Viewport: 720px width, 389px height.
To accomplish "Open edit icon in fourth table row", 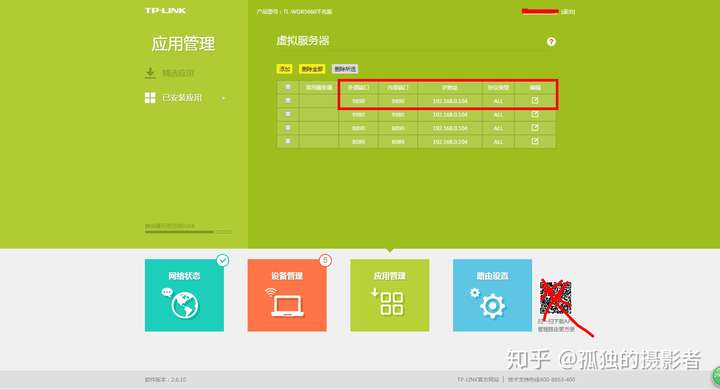I will coord(535,141).
